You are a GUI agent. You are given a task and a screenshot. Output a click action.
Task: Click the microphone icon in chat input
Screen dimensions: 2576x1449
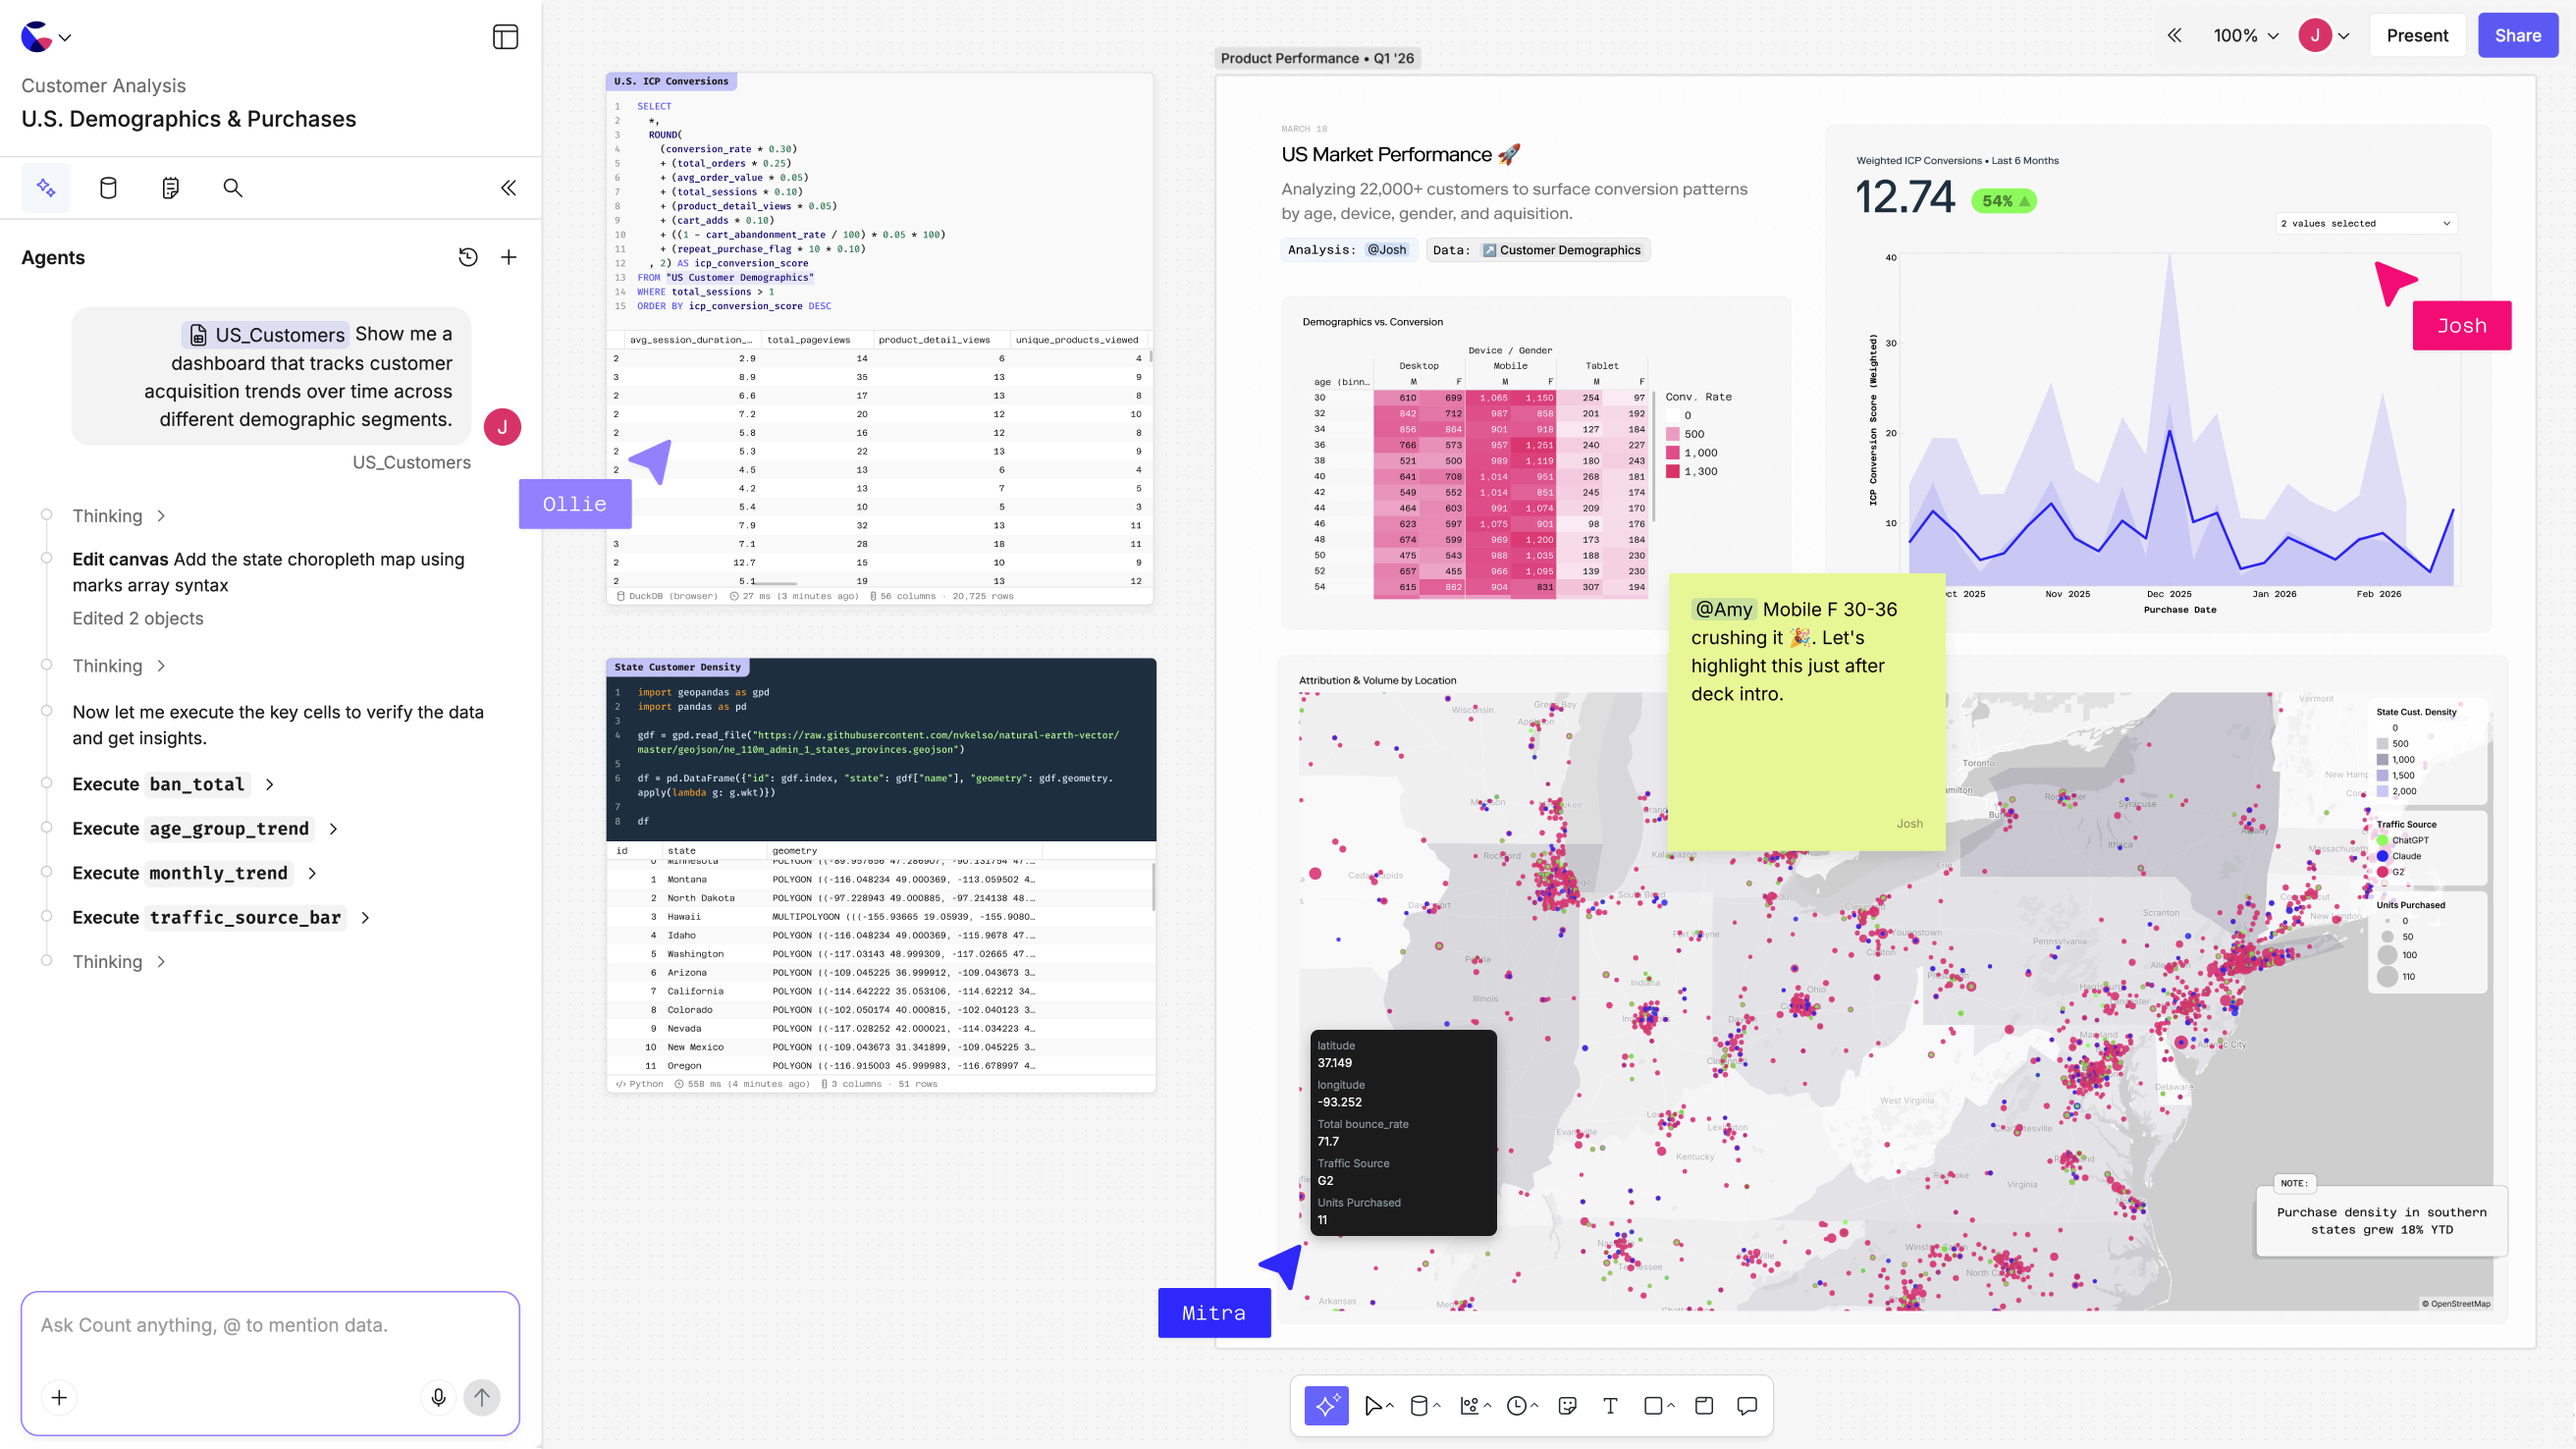click(438, 1397)
